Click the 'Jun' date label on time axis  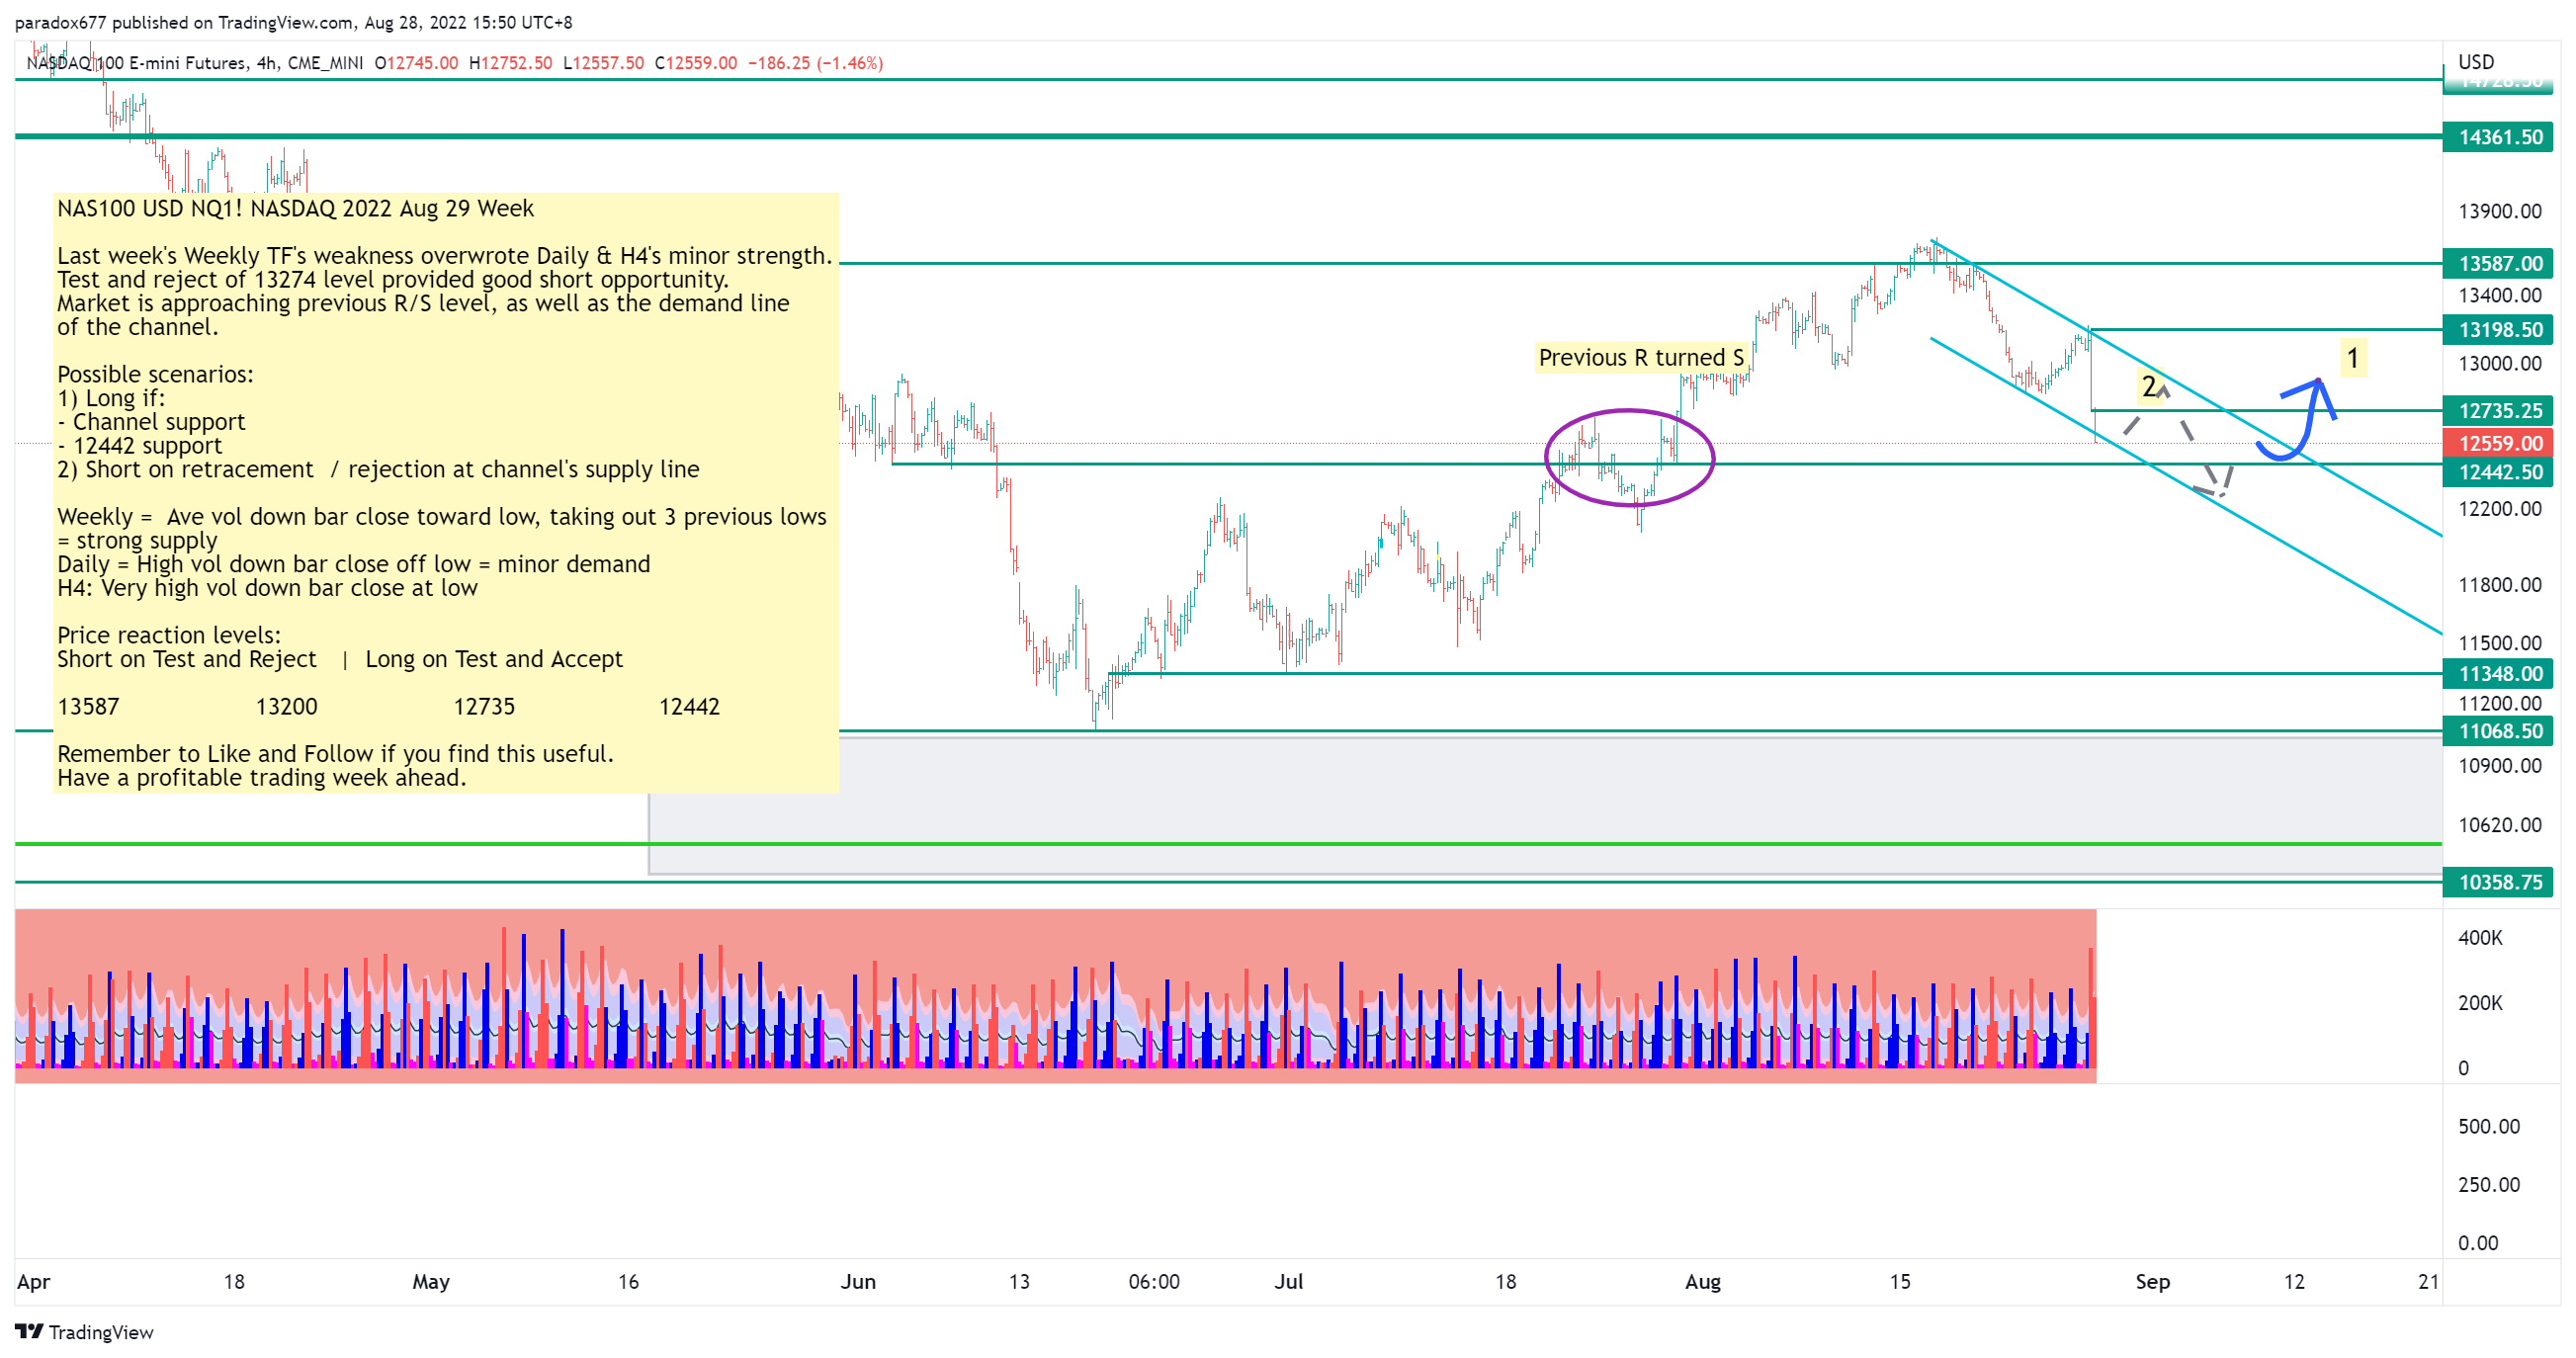[x=858, y=1281]
